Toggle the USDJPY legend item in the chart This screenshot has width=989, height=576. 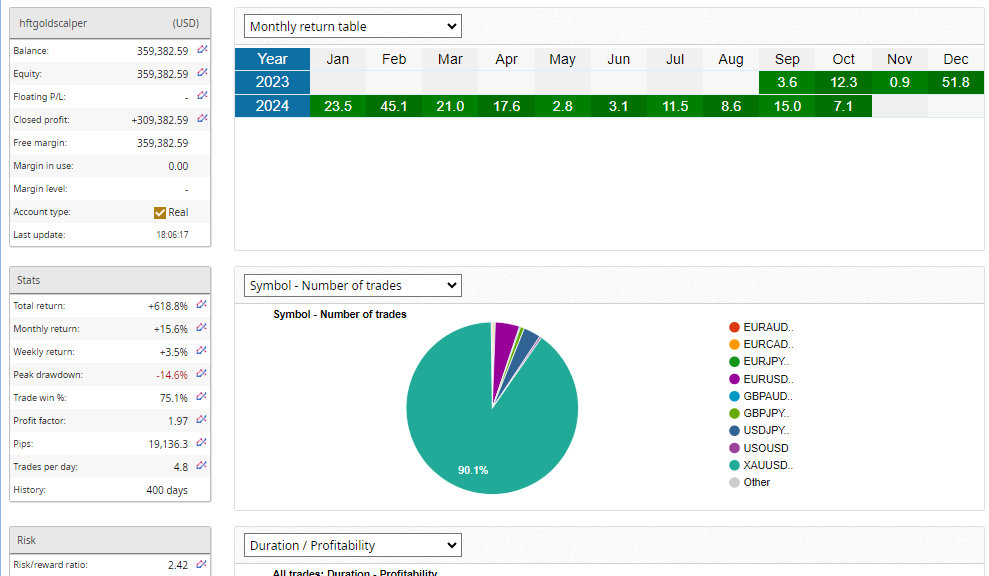(x=766, y=431)
